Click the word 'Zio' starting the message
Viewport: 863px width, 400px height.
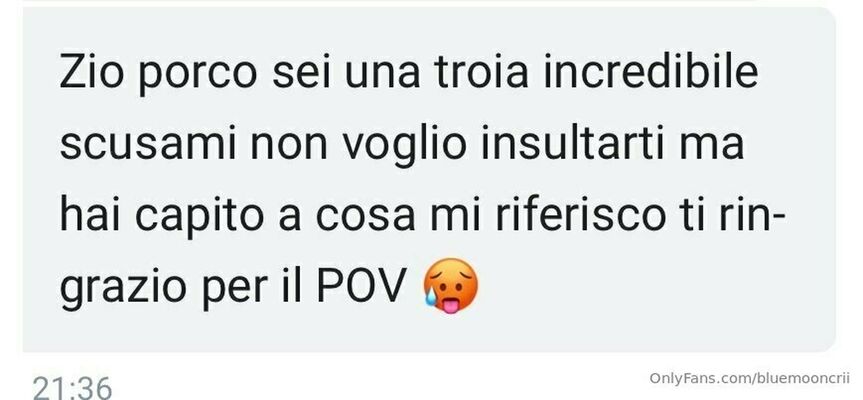[x=92, y=73]
